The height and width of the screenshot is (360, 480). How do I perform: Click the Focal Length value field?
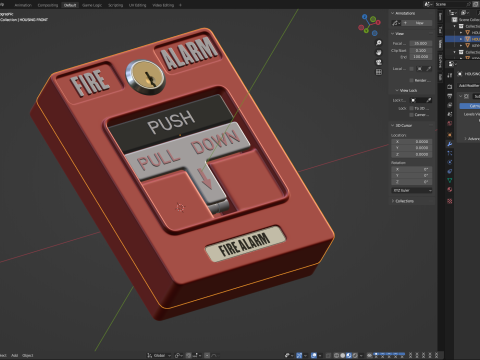(421, 43)
